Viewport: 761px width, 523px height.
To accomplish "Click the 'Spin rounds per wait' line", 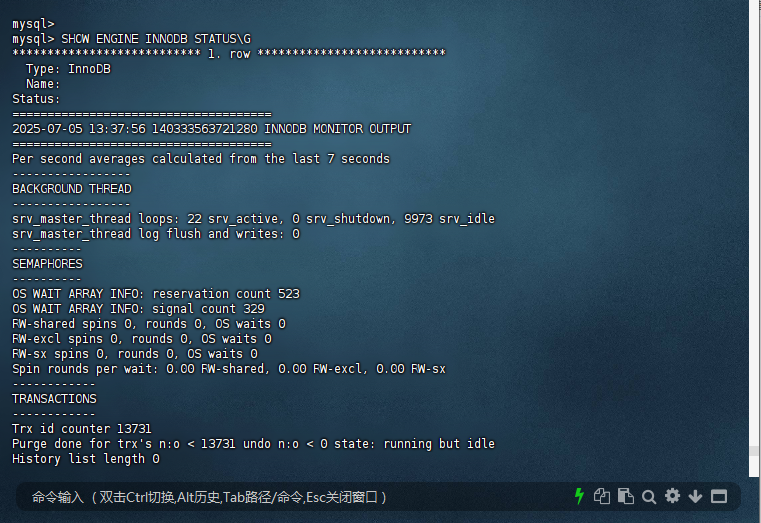I will click(x=229, y=369).
